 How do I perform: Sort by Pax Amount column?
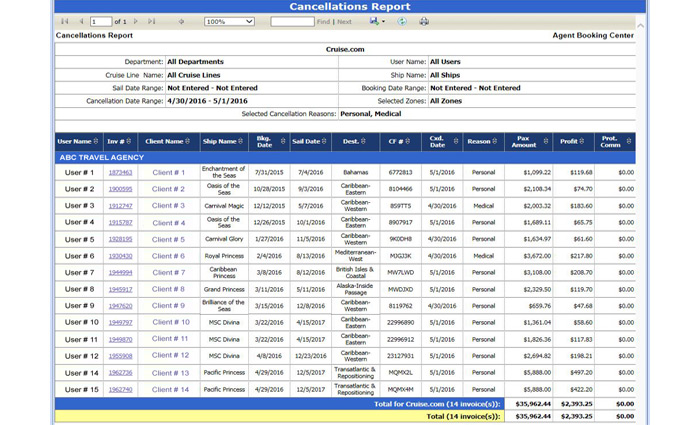[546, 141]
